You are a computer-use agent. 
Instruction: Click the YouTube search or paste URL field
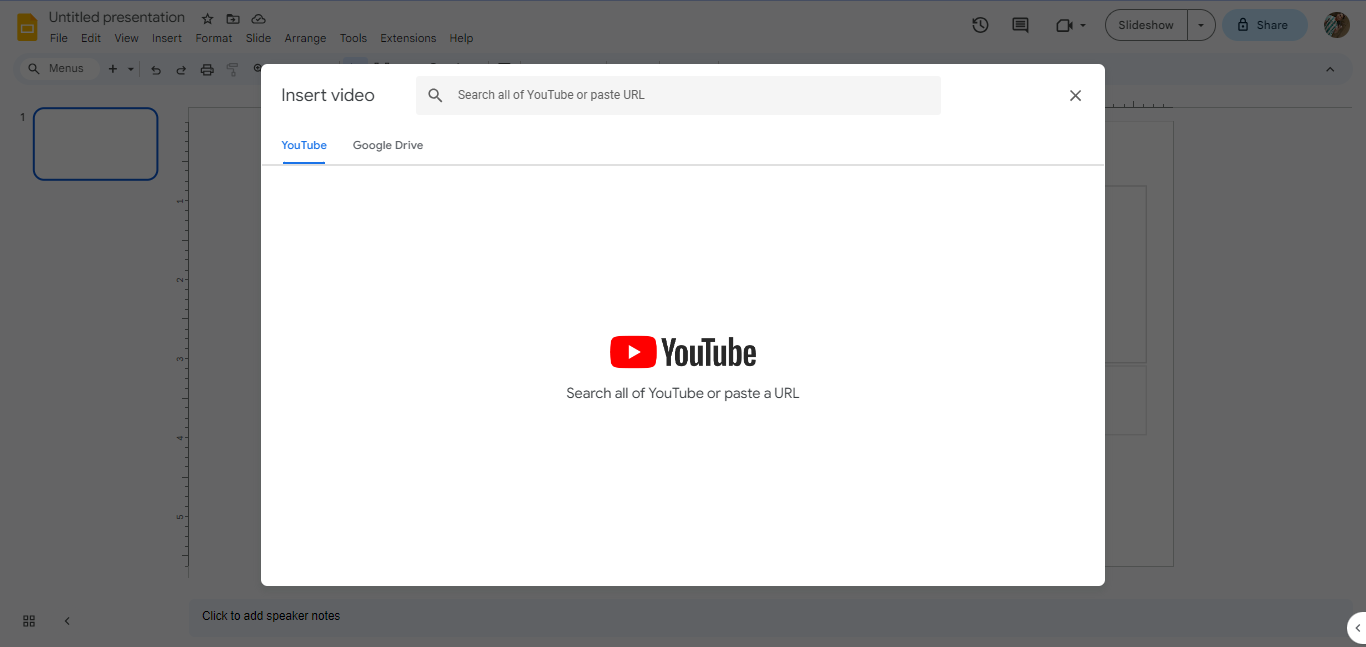[678, 95]
